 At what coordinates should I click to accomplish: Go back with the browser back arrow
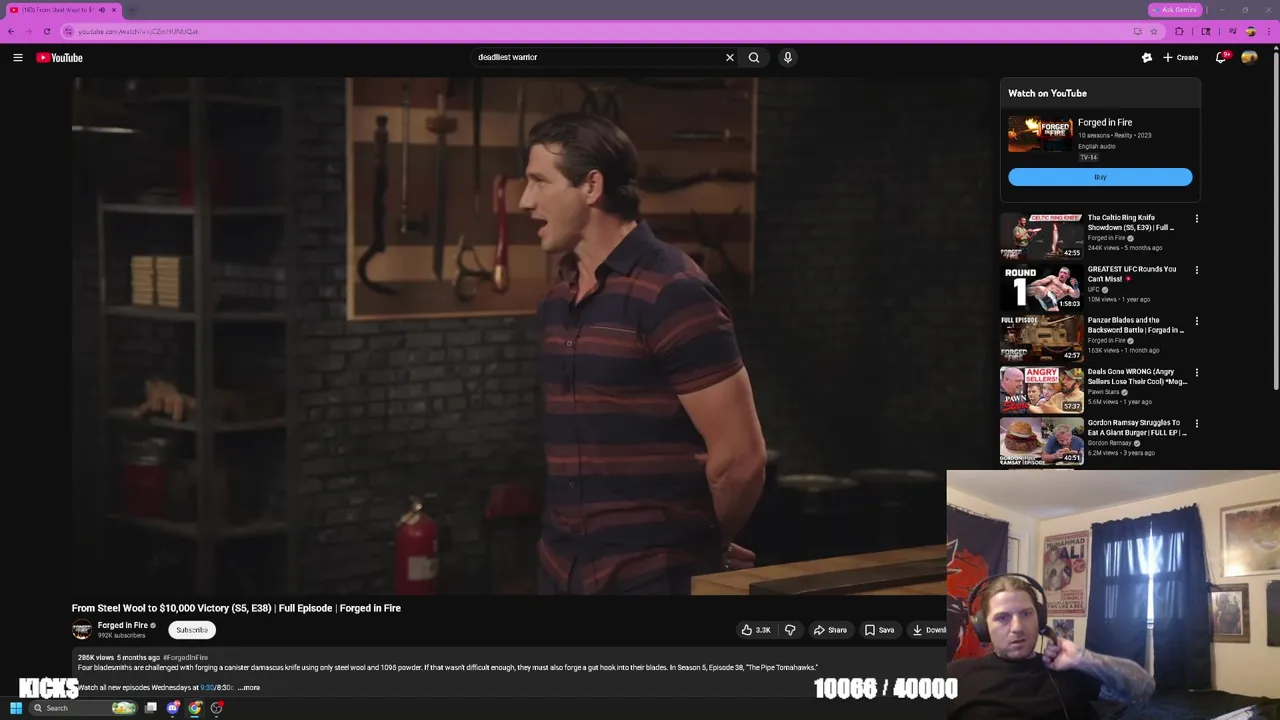pyautogui.click(x=11, y=31)
